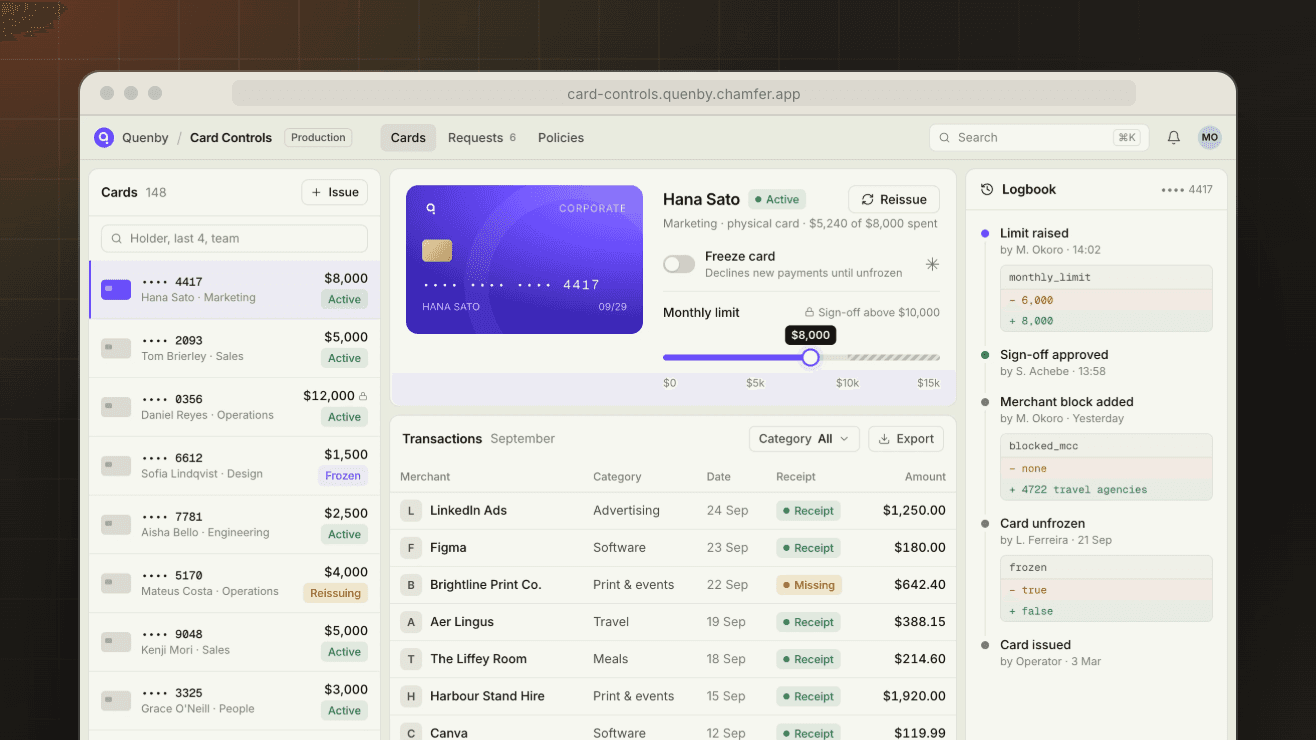
Task: Click the Reissuing status badge for 5170
Action: pos(335,593)
